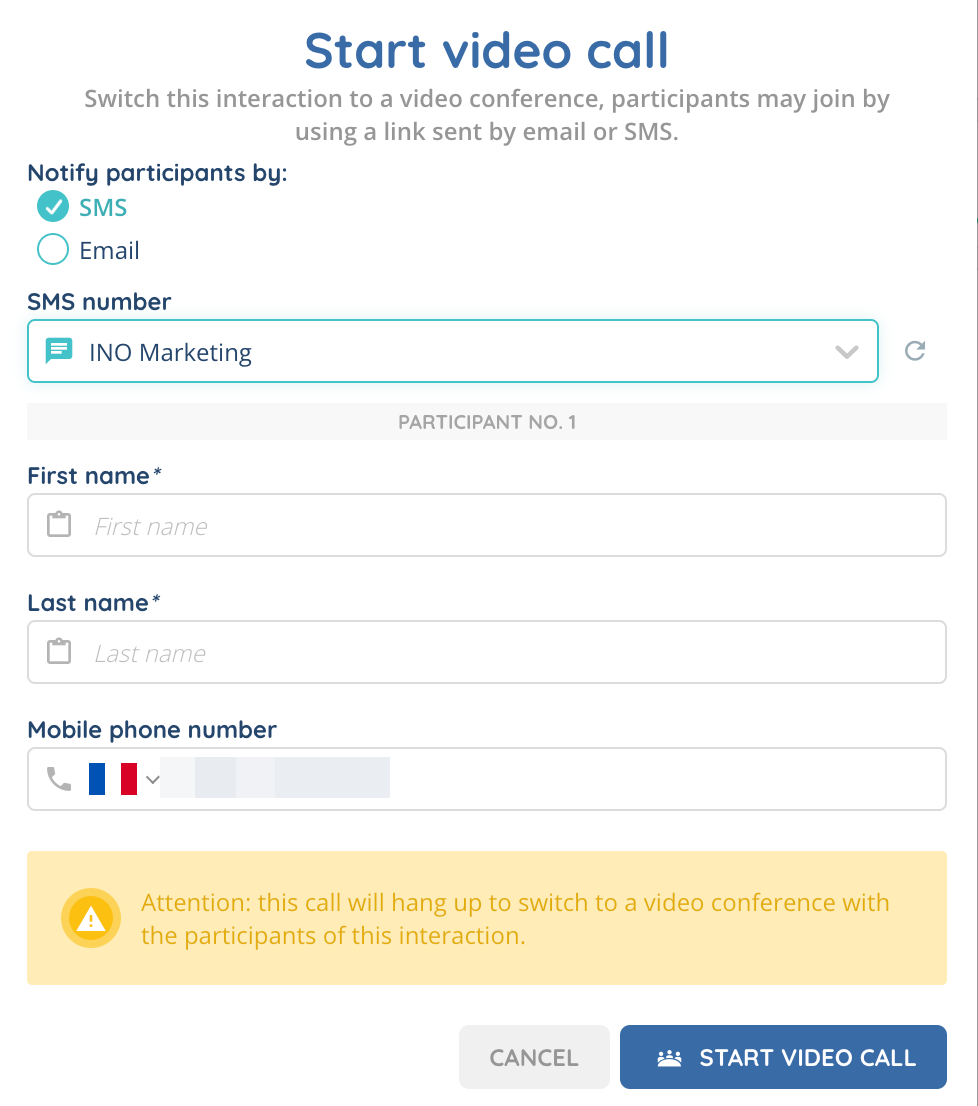Select the SMS notification radio button

coord(53,207)
